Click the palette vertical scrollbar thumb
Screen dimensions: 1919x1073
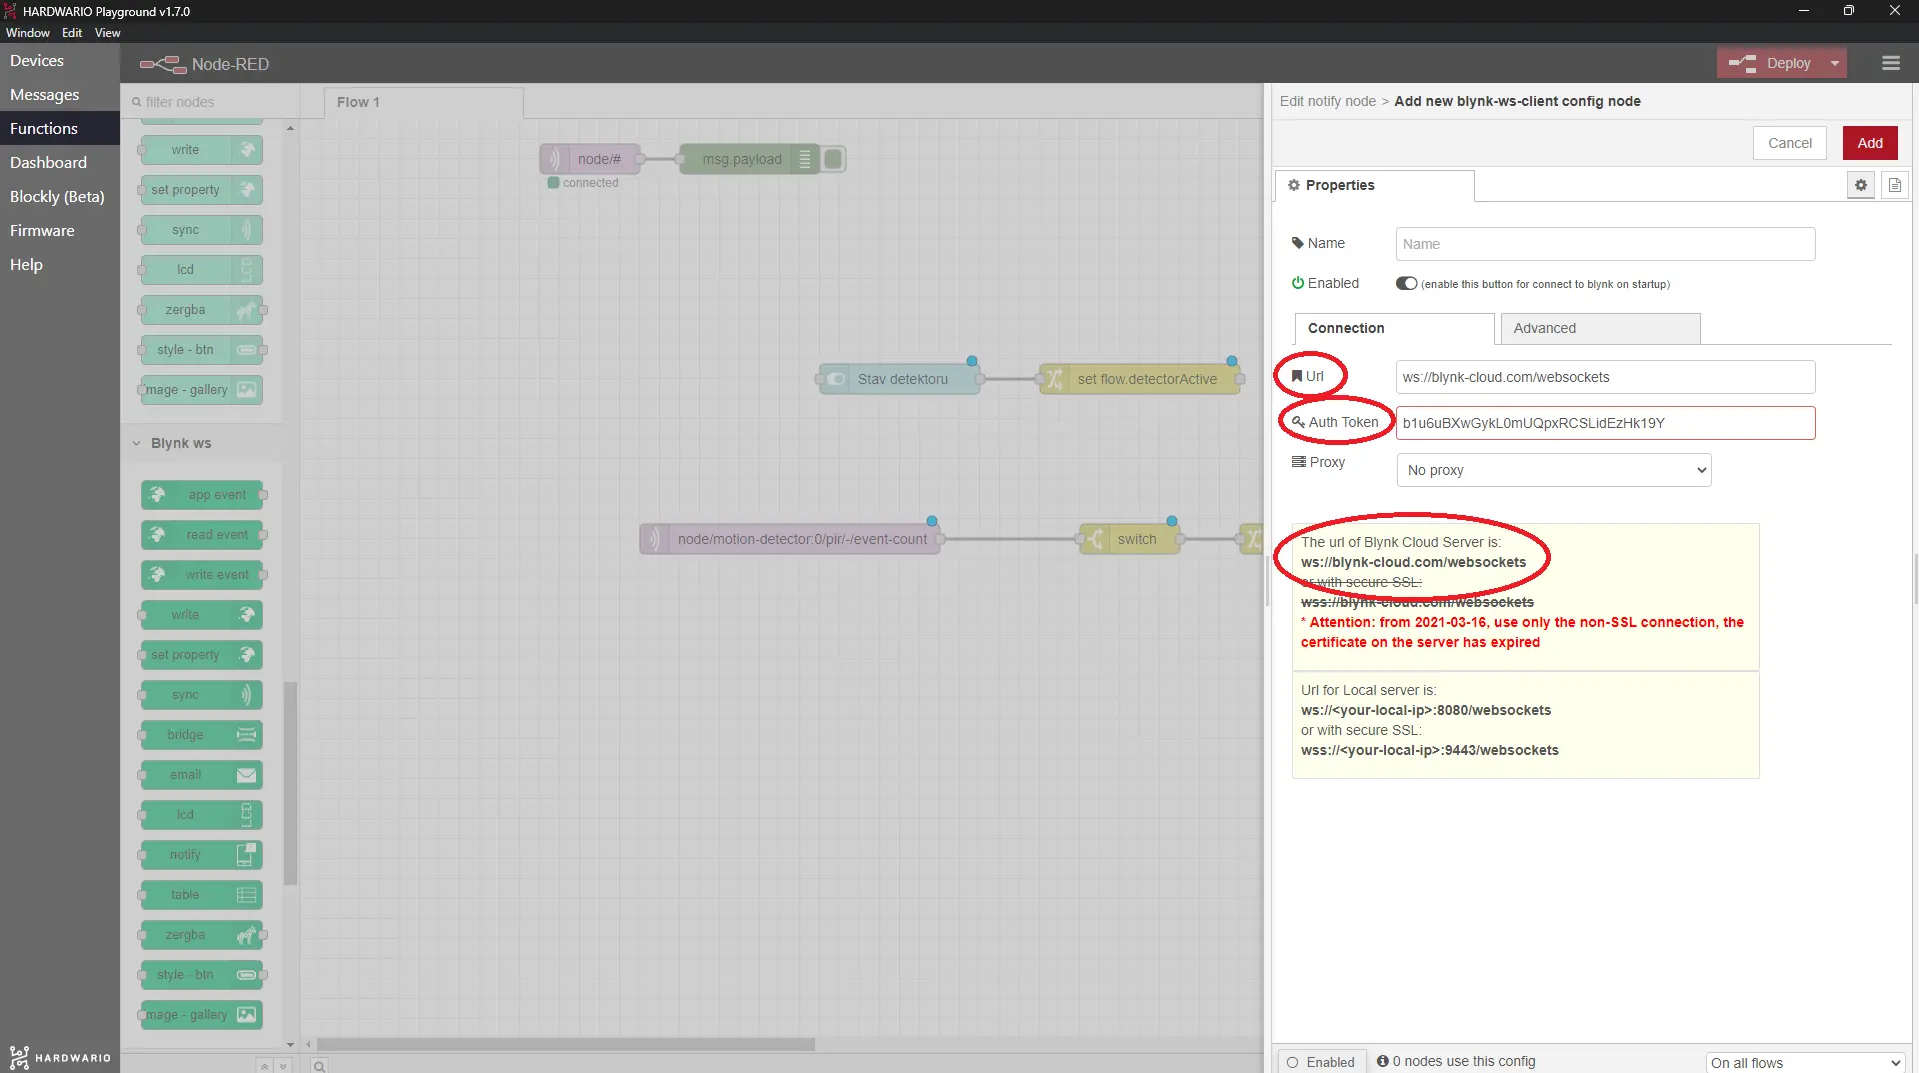[290, 783]
